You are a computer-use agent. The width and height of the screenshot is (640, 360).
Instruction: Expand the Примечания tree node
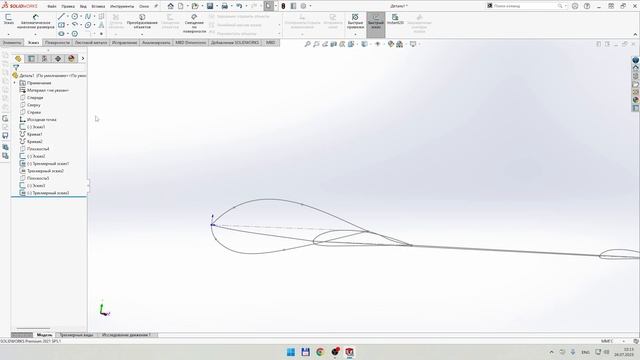(x=15, y=83)
